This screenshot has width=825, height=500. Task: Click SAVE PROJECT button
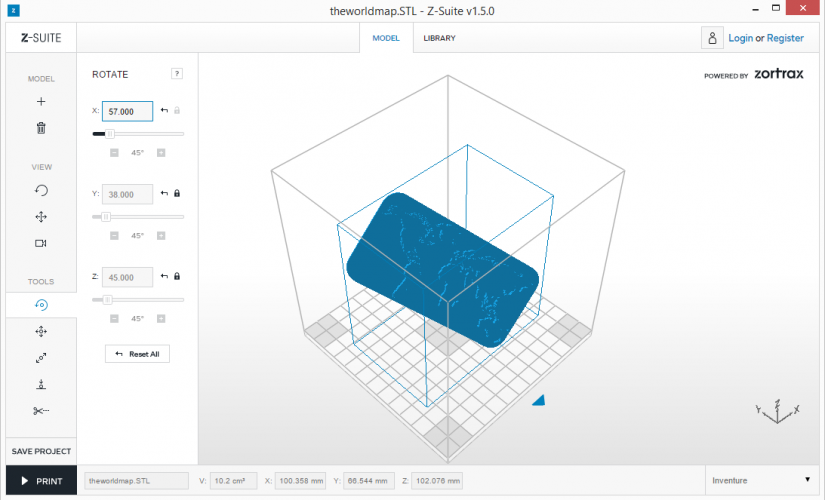pyautogui.click(x=41, y=452)
